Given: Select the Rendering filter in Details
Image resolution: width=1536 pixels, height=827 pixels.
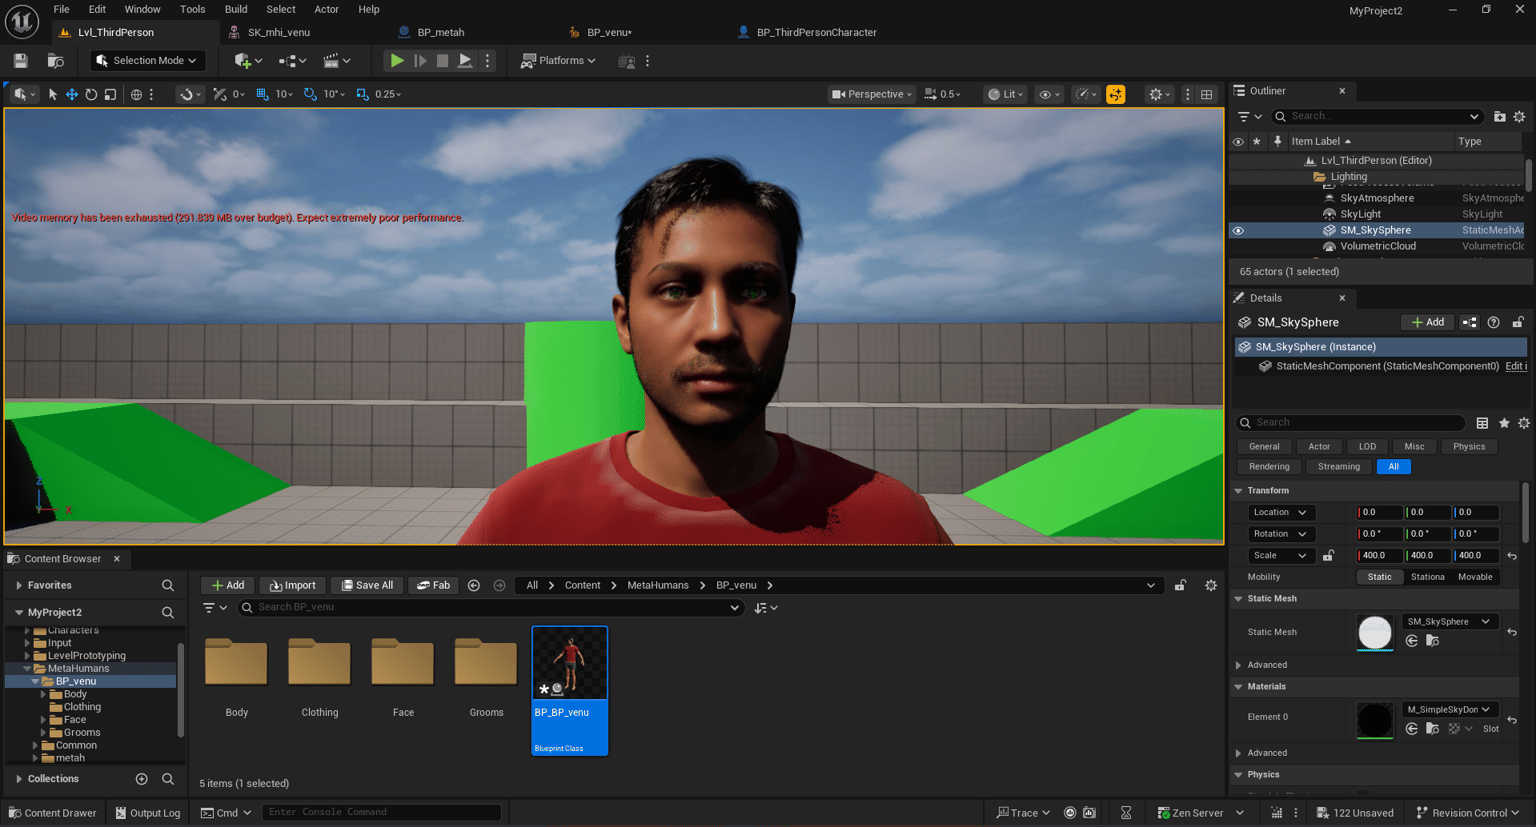Looking at the screenshot, I should pyautogui.click(x=1269, y=467).
